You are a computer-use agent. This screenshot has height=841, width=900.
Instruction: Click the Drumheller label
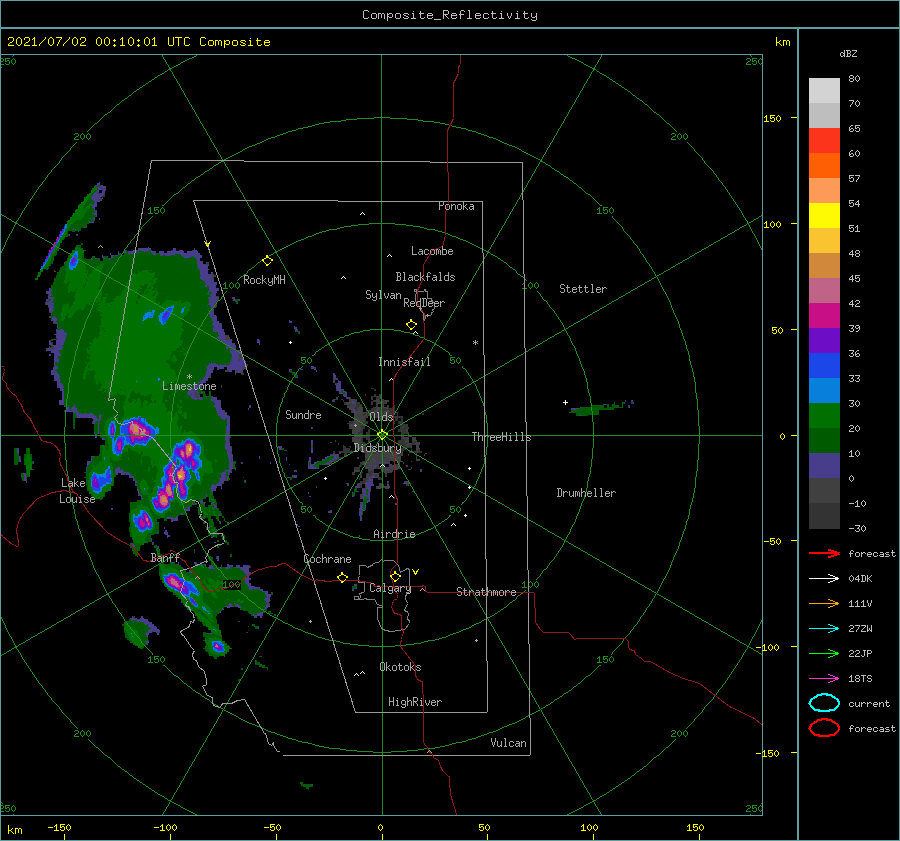pos(586,493)
